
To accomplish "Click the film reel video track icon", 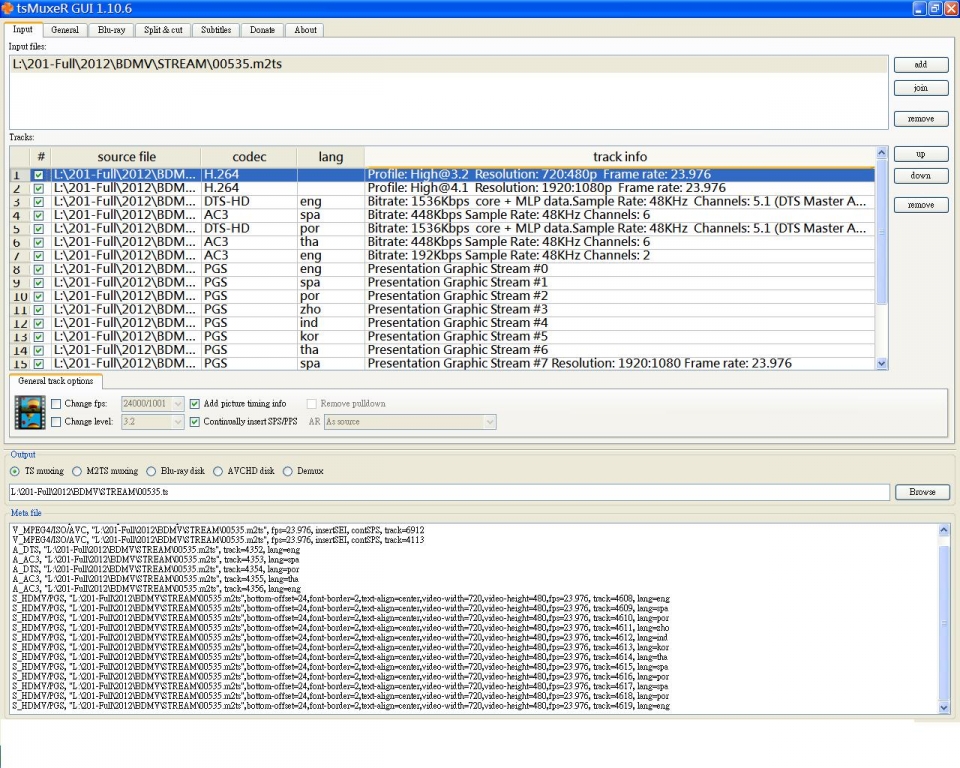I will pos(30,412).
